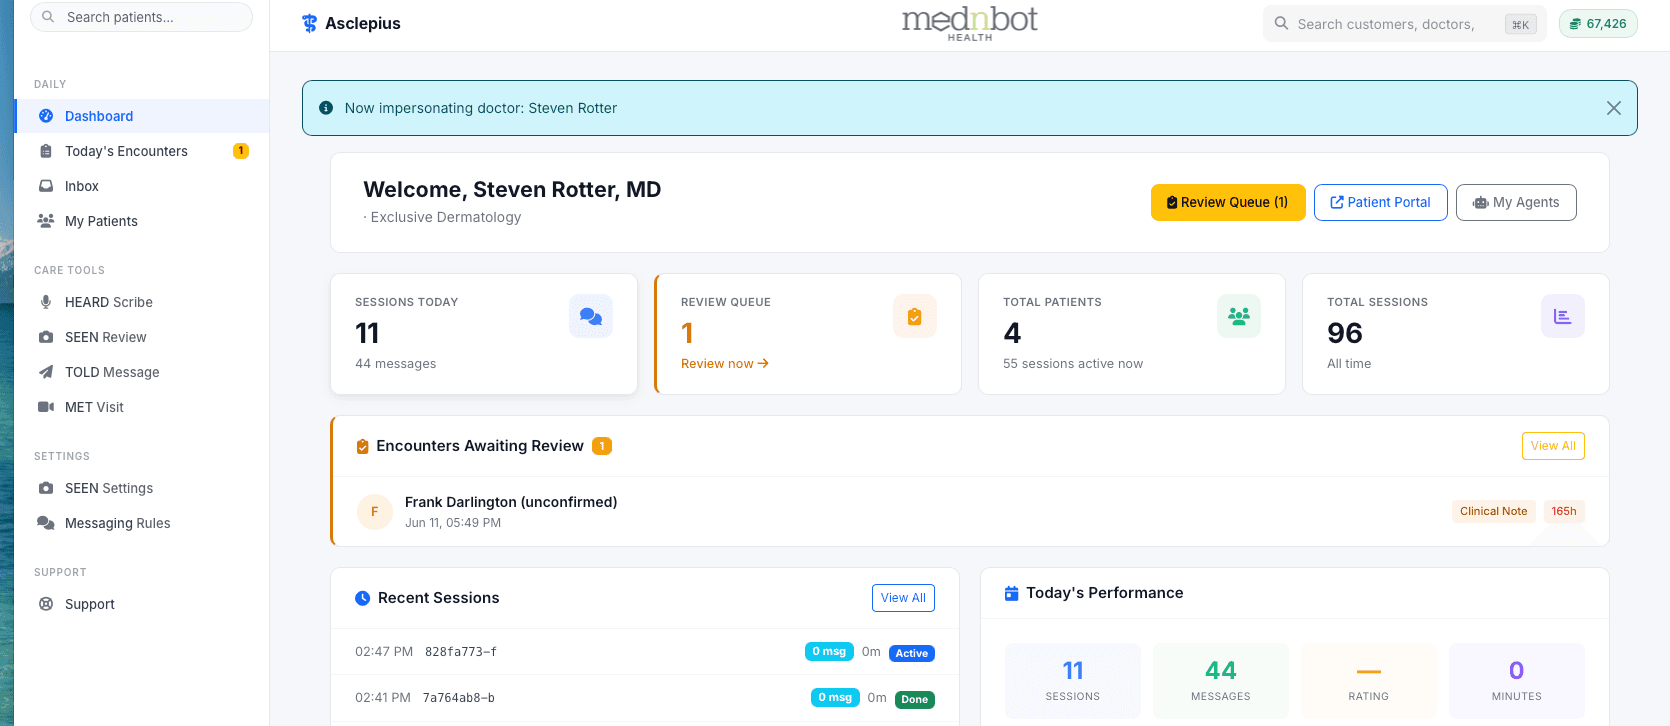1670x726 pixels.
Task: Follow the Review now link
Action: click(x=725, y=363)
